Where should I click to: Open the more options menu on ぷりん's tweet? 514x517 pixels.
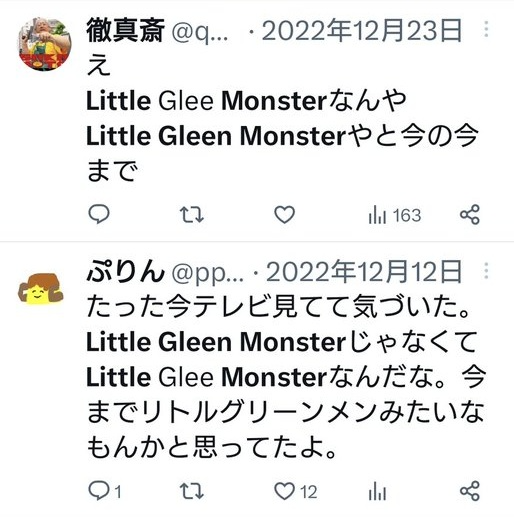coord(486,271)
